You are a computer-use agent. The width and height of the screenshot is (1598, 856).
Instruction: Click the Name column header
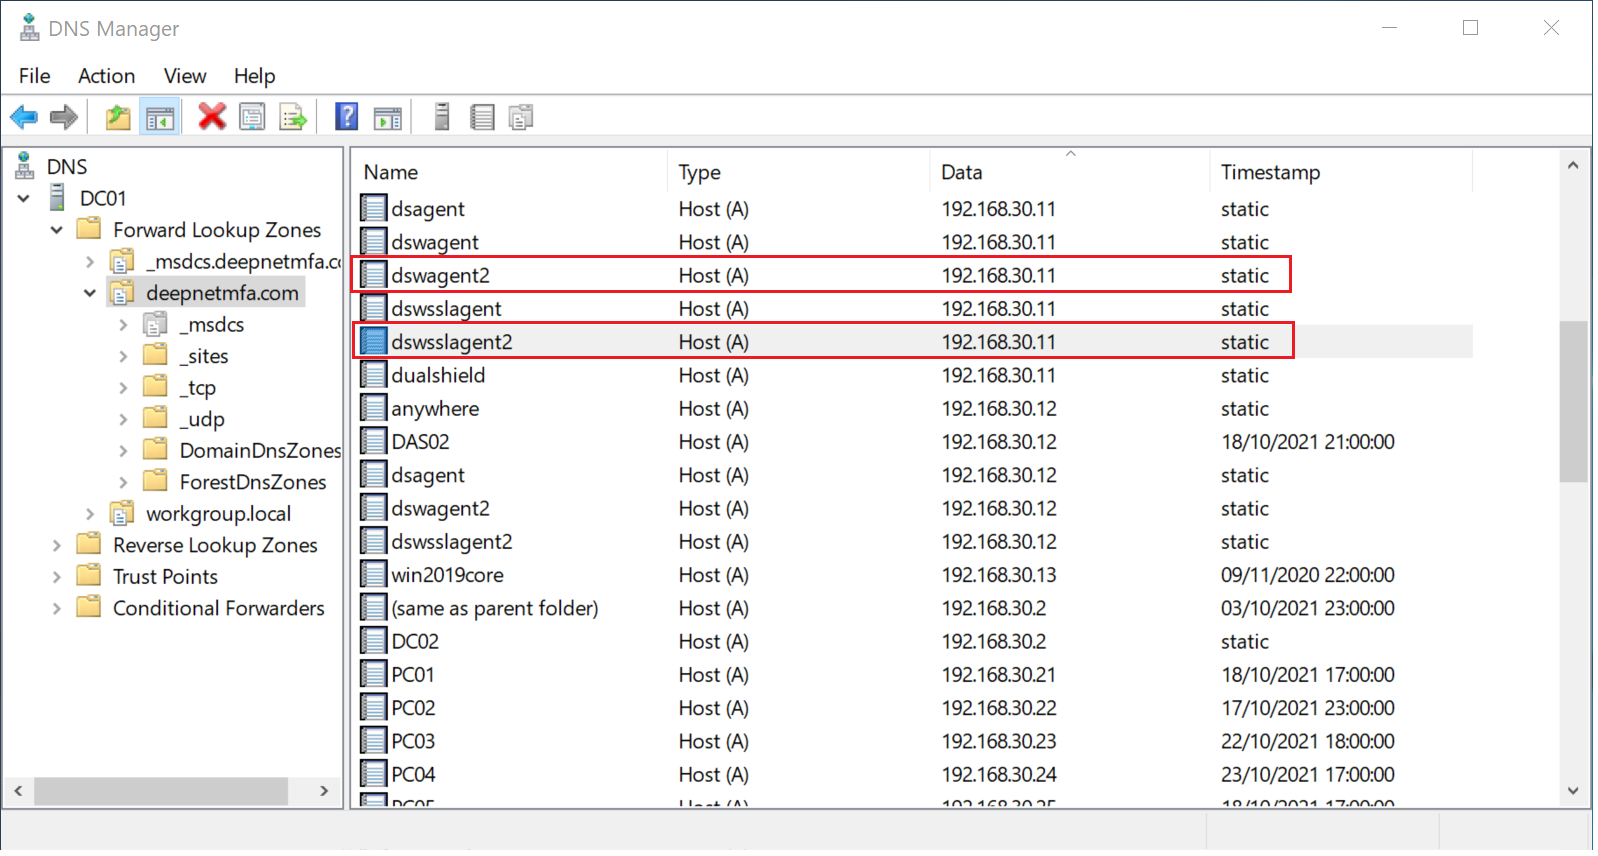(391, 173)
